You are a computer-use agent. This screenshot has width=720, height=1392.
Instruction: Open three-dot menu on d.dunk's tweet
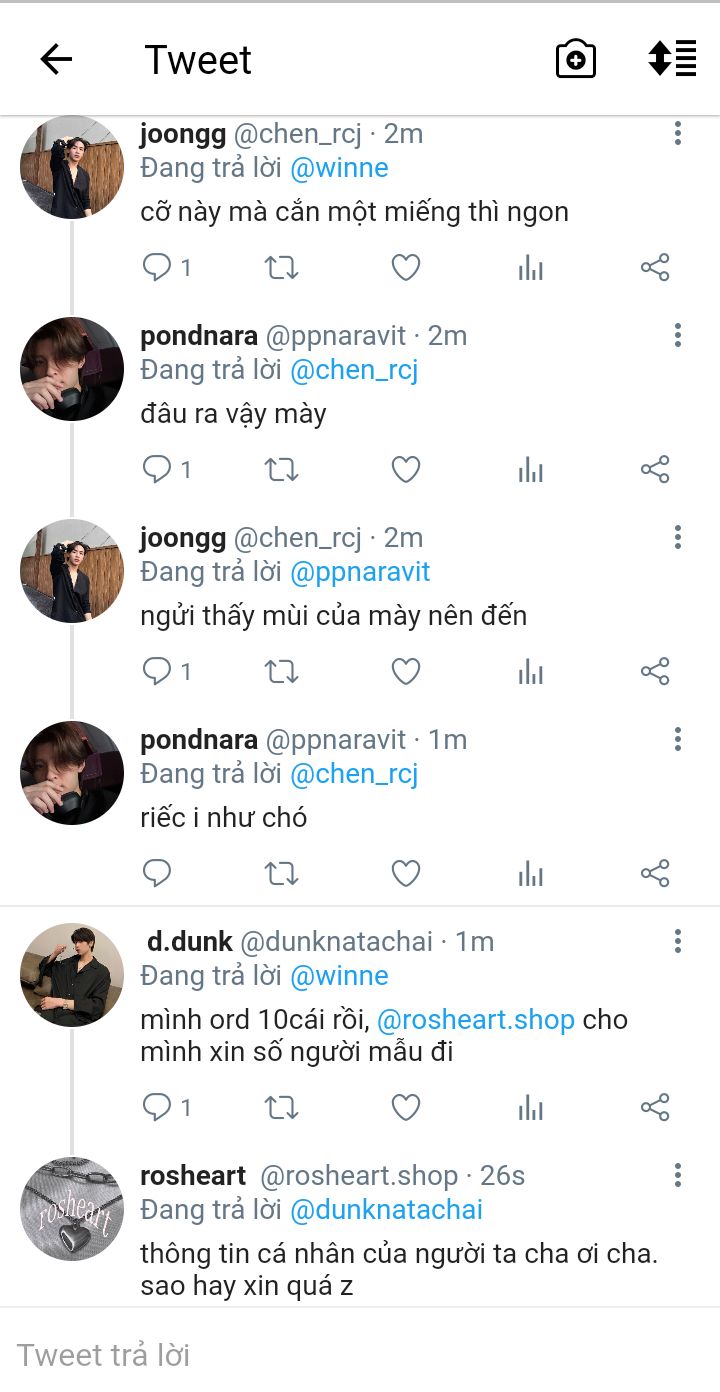(678, 941)
